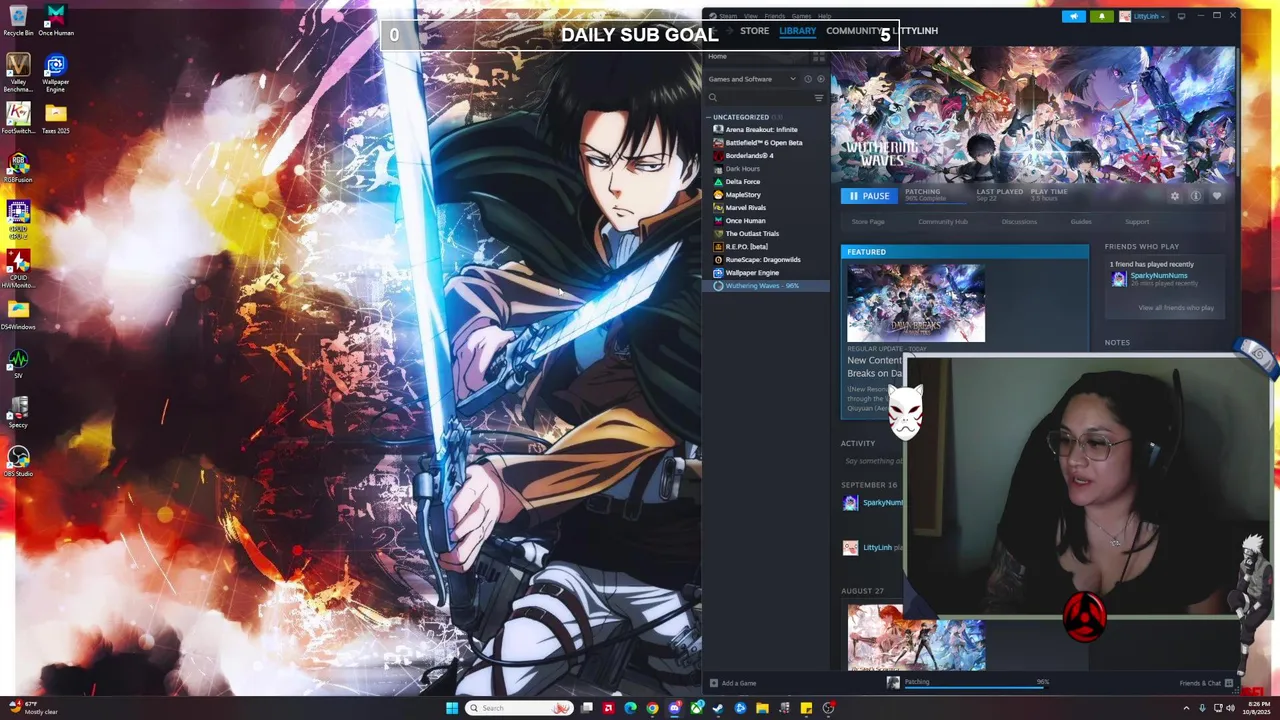Open Friends & Chat
The image size is (1280, 720).
(1206, 683)
